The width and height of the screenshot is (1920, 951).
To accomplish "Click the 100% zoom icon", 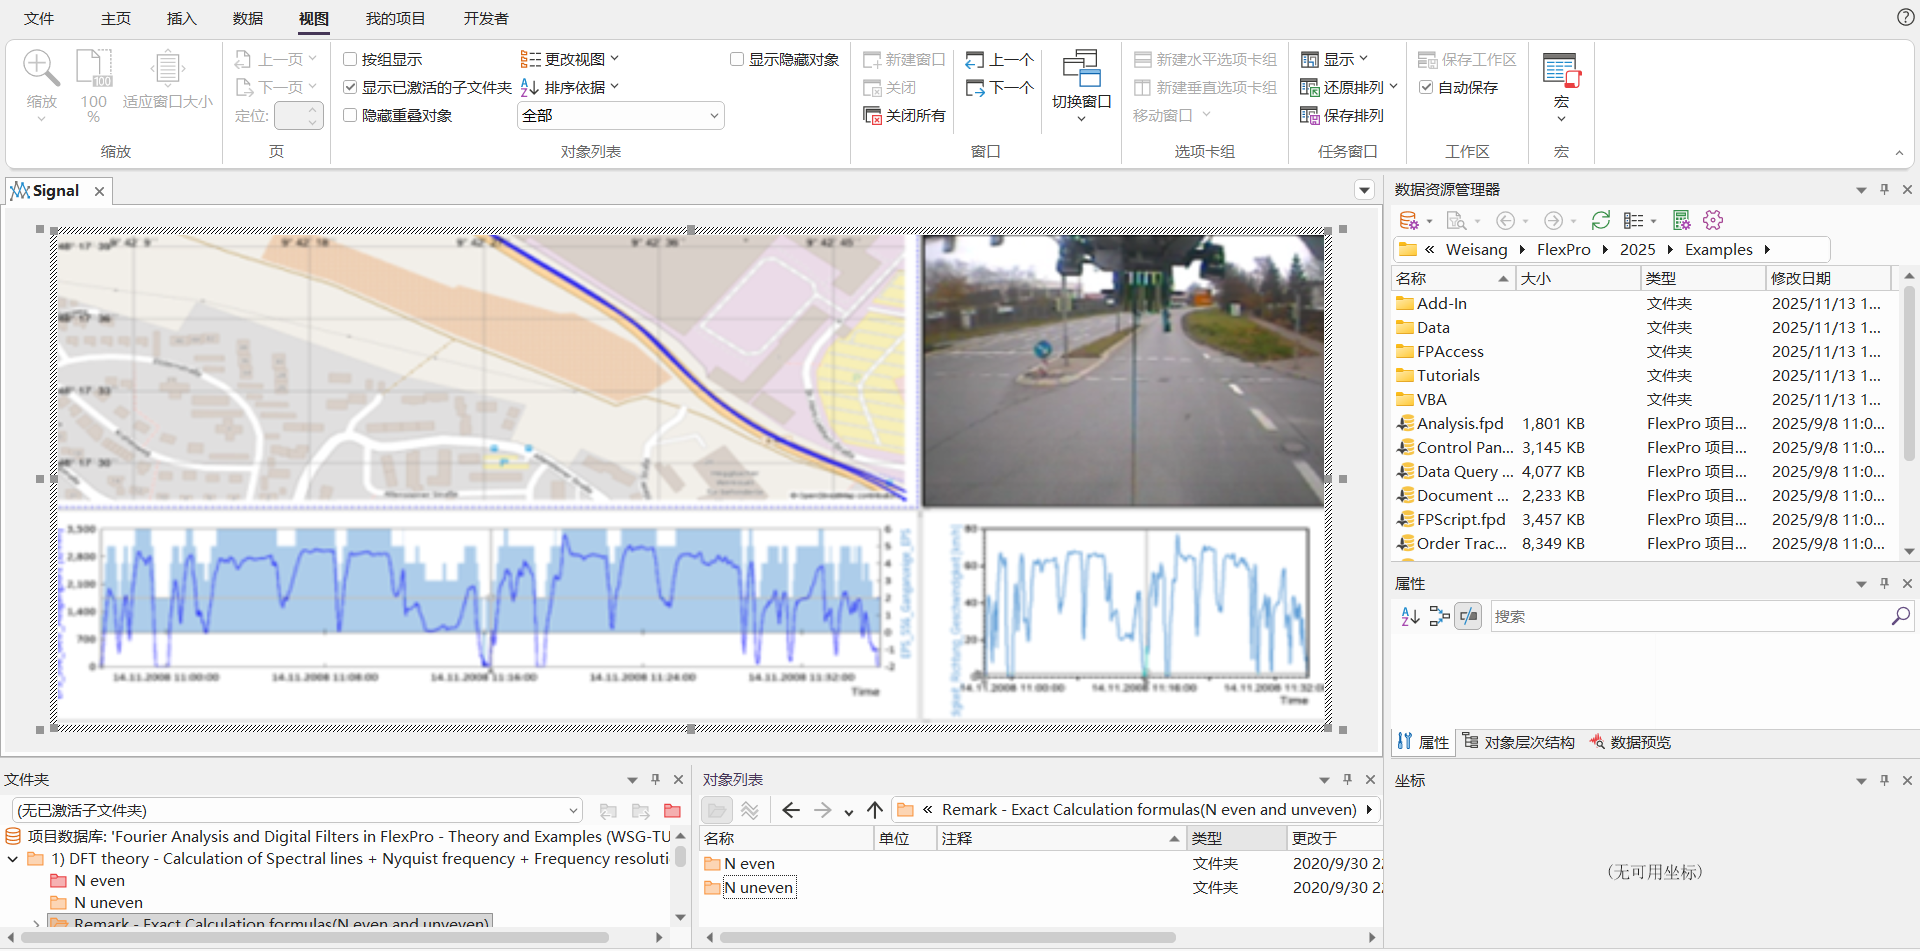I will coord(94,68).
